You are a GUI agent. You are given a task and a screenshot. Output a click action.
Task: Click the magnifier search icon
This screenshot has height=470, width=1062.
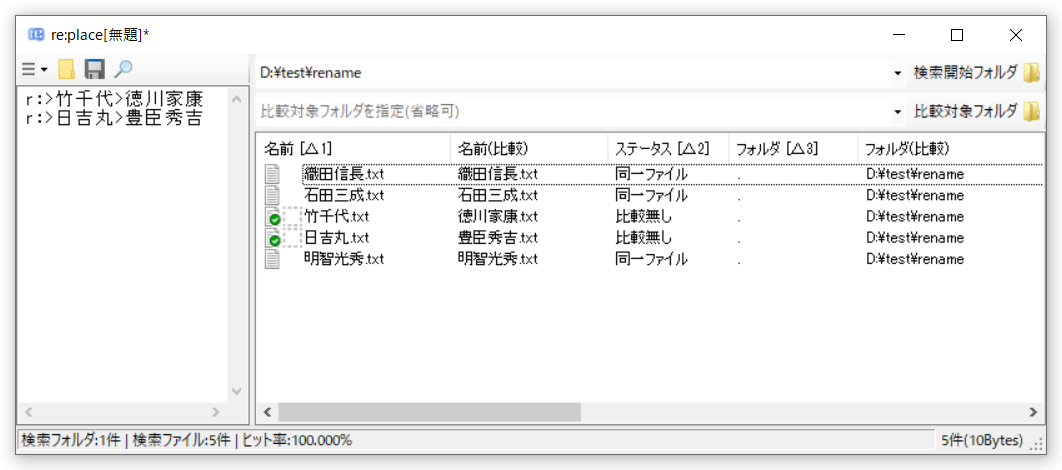coord(123,68)
